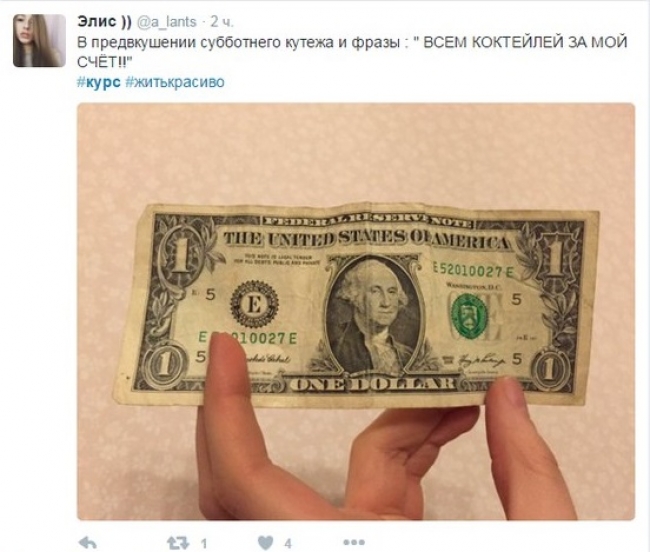The width and height of the screenshot is (650, 552).
Task: Open the tweet's permalink via the 2 ч. timestamp
Action: coord(222,22)
